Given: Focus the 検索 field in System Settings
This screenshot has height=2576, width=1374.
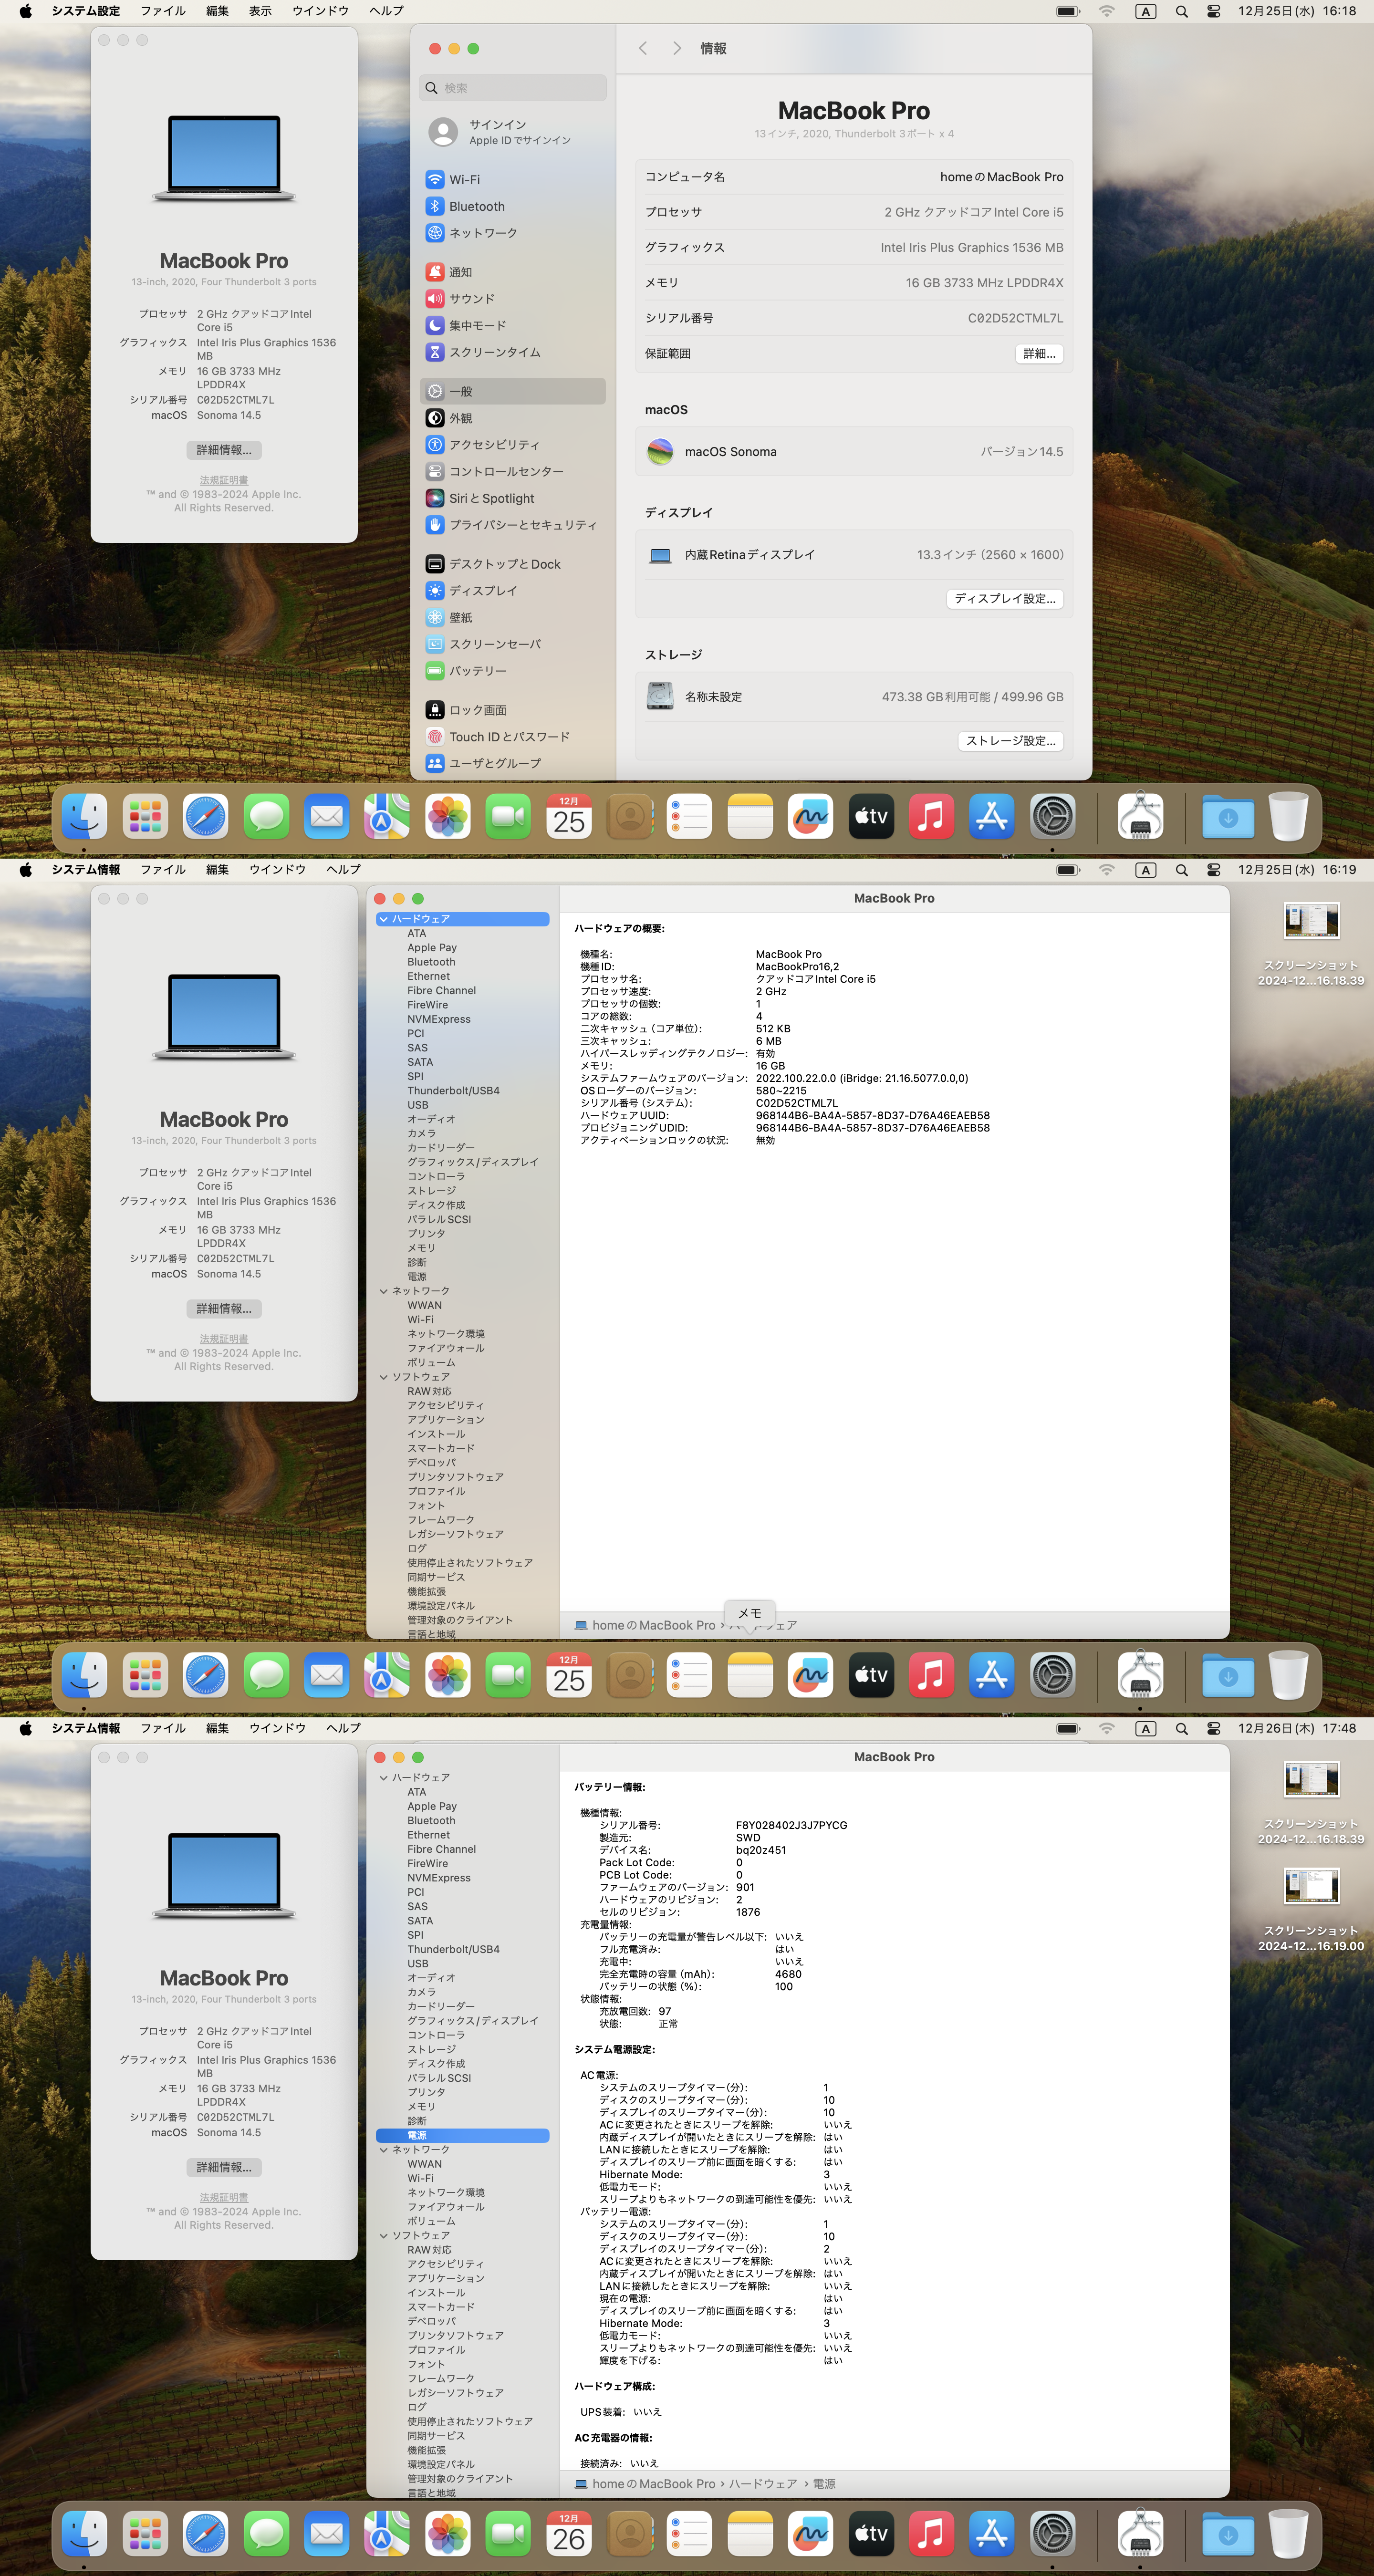Looking at the screenshot, I should pos(512,88).
